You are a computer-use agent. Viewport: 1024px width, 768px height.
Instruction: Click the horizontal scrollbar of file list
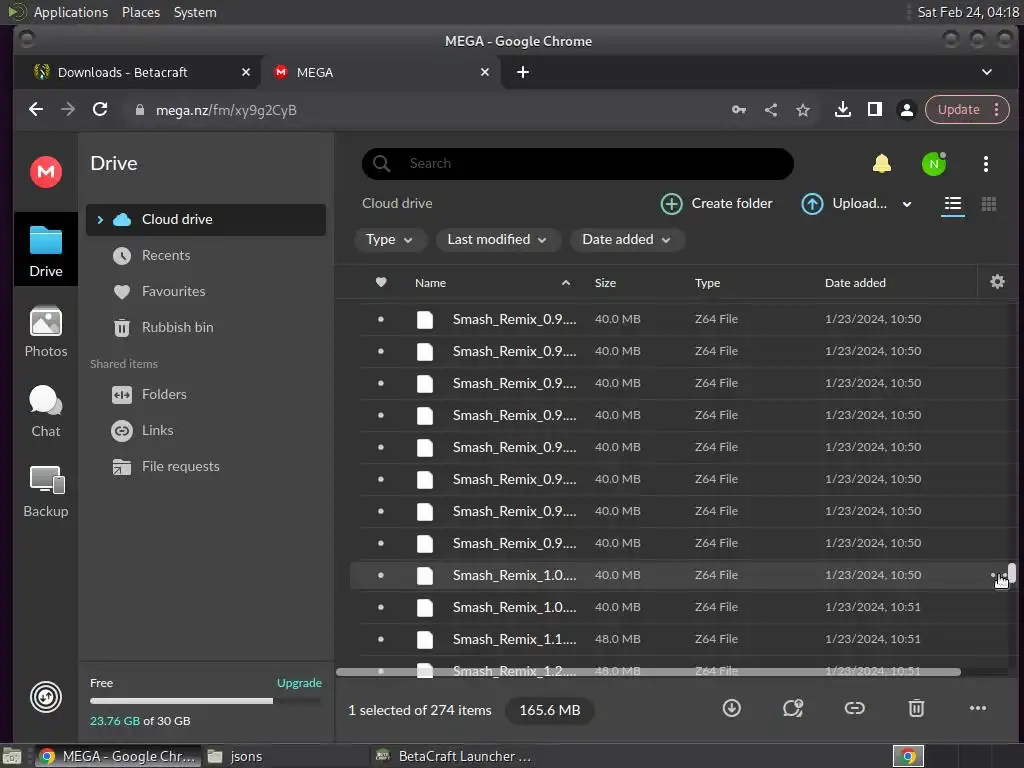(648, 671)
